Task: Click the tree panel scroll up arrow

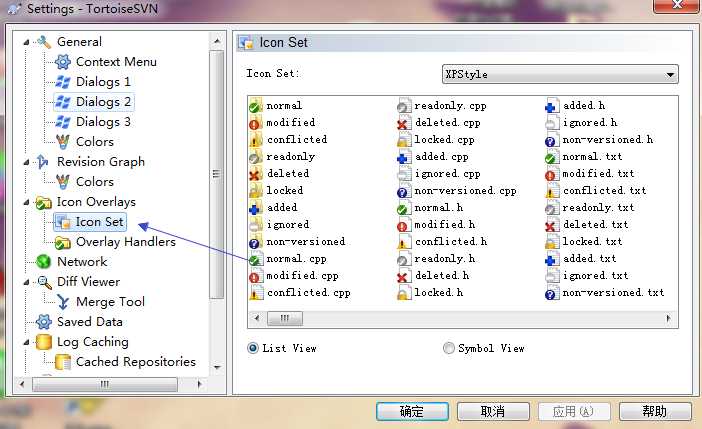Action: pos(217,41)
